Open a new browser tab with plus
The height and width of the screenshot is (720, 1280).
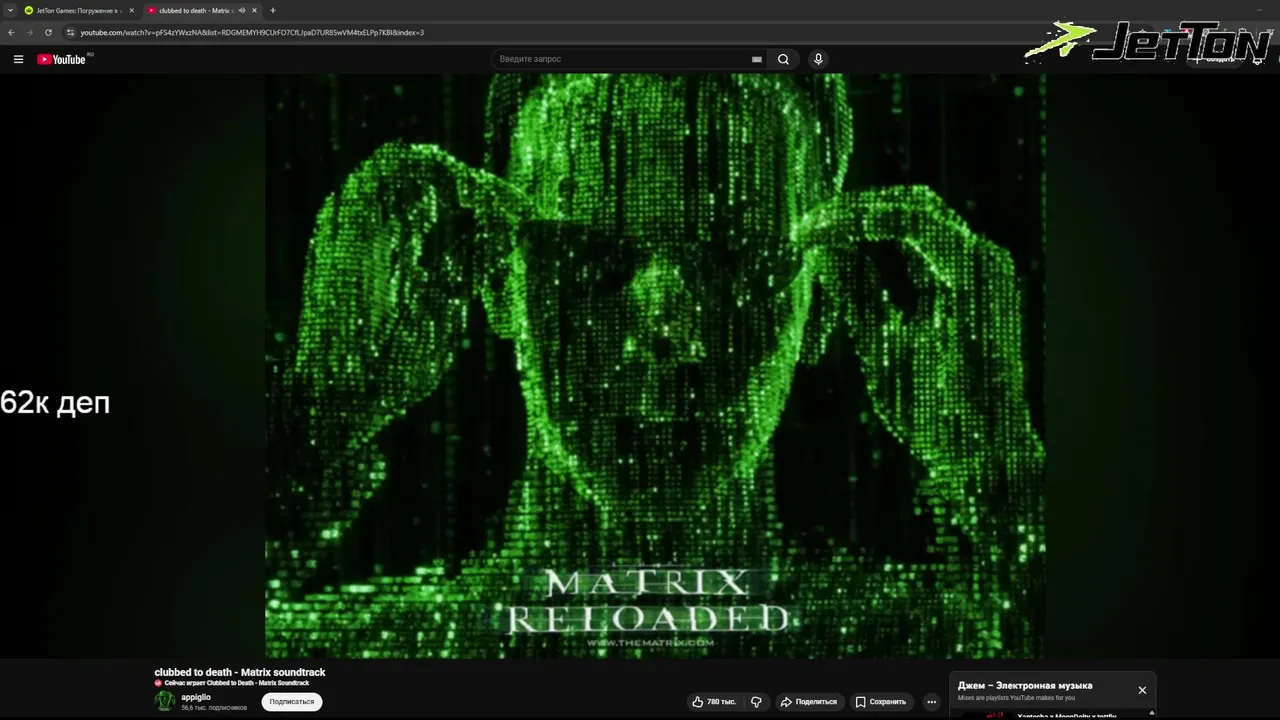click(x=272, y=10)
